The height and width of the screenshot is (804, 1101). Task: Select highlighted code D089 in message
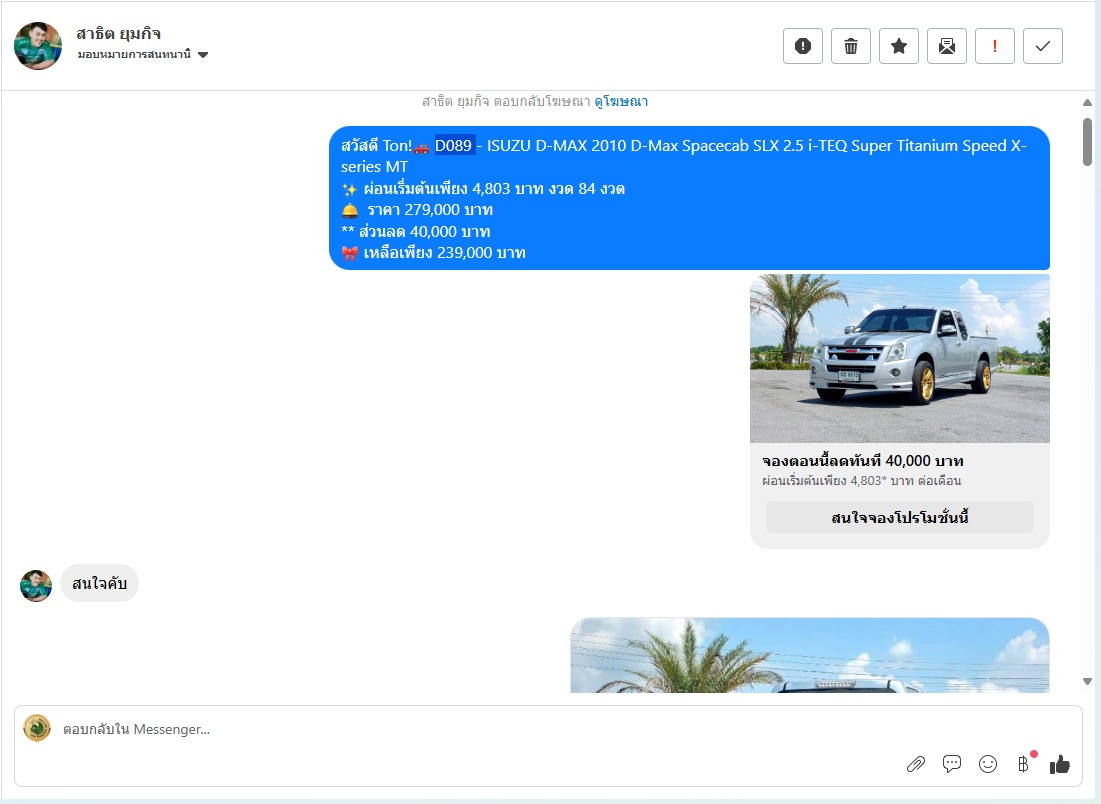pos(454,145)
